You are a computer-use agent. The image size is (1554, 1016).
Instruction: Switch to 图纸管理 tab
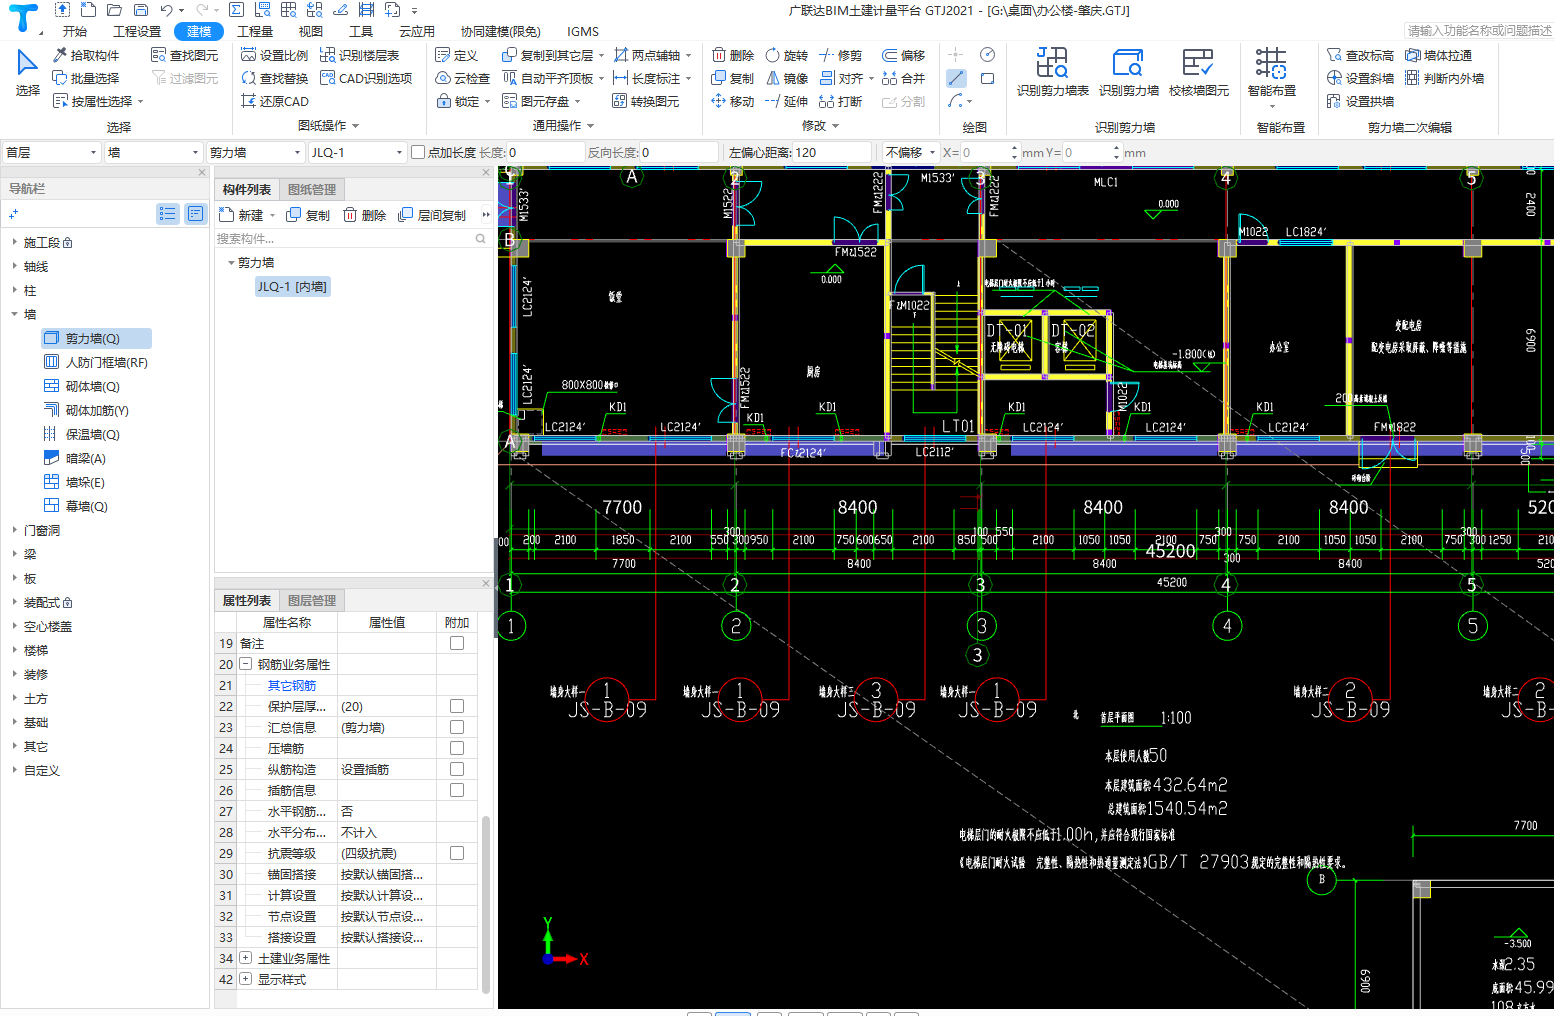[312, 189]
